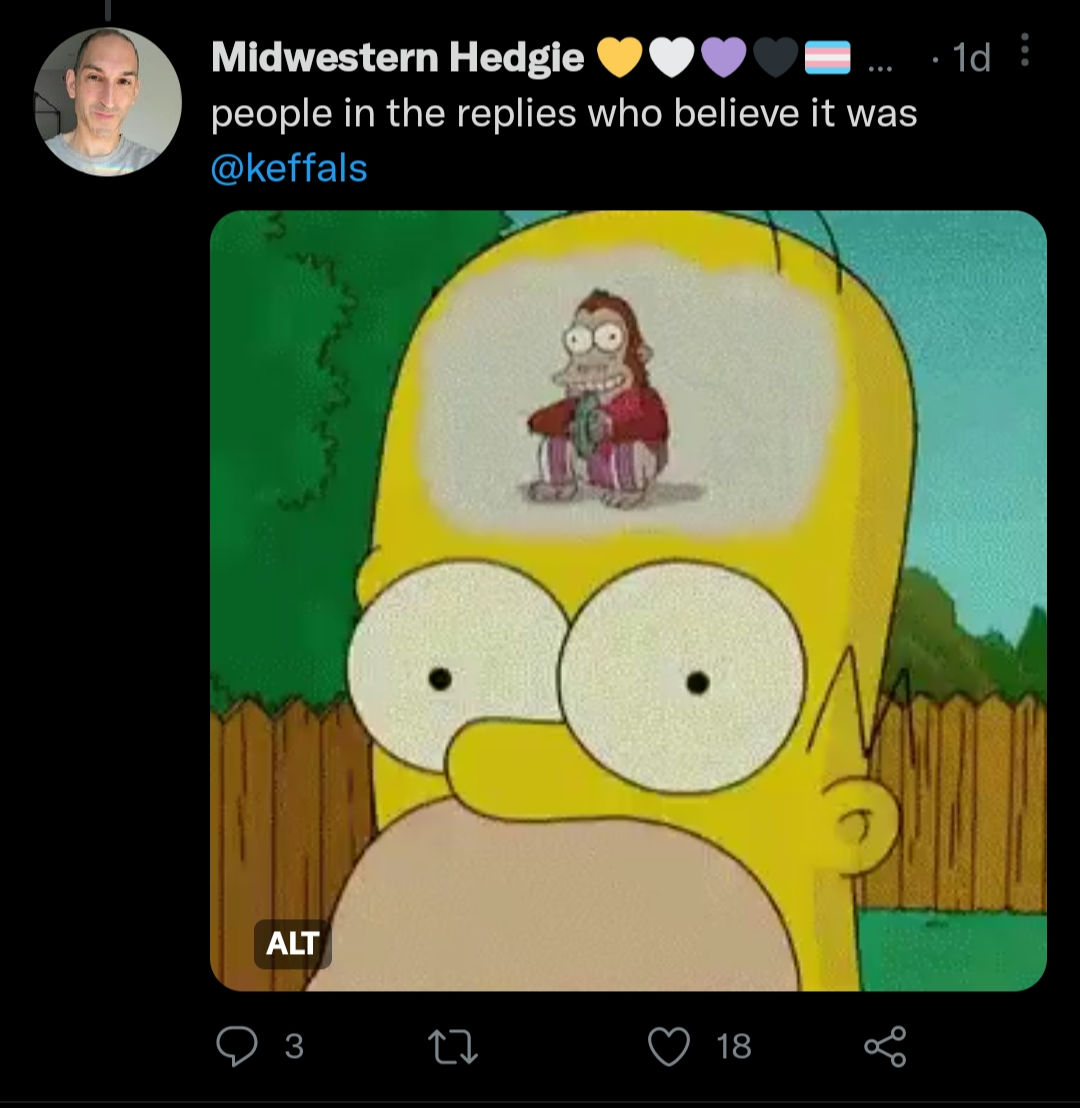Open the @keffals mention link
Viewport: 1080px width, 1108px height.
(289, 168)
